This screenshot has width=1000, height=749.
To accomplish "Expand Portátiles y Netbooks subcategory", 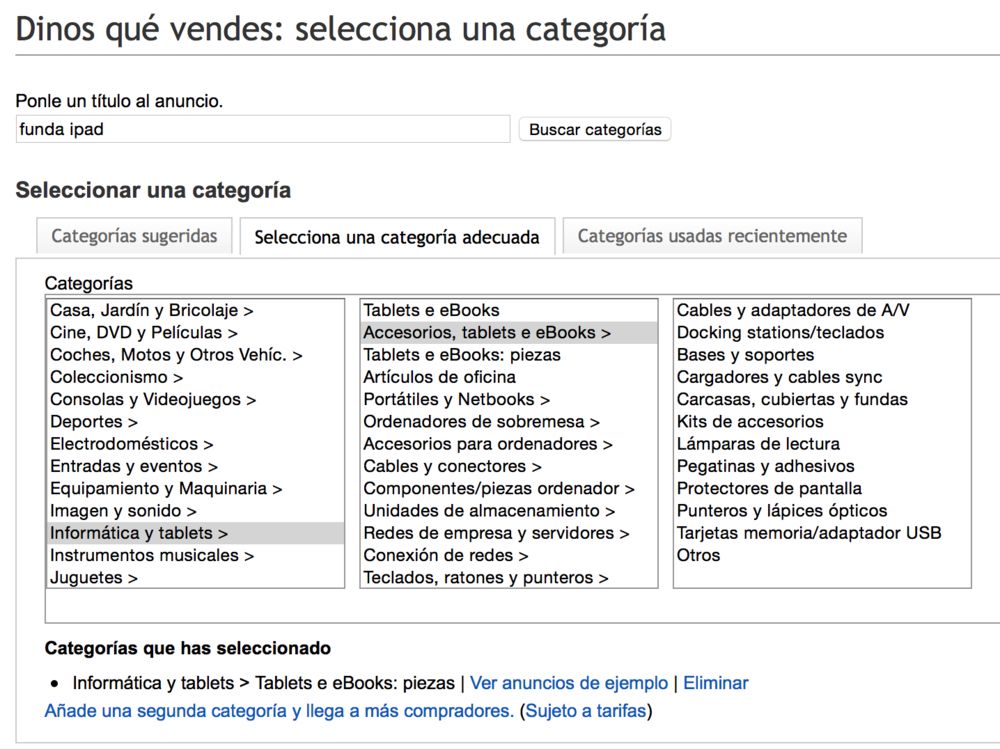I will [x=463, y=400].
